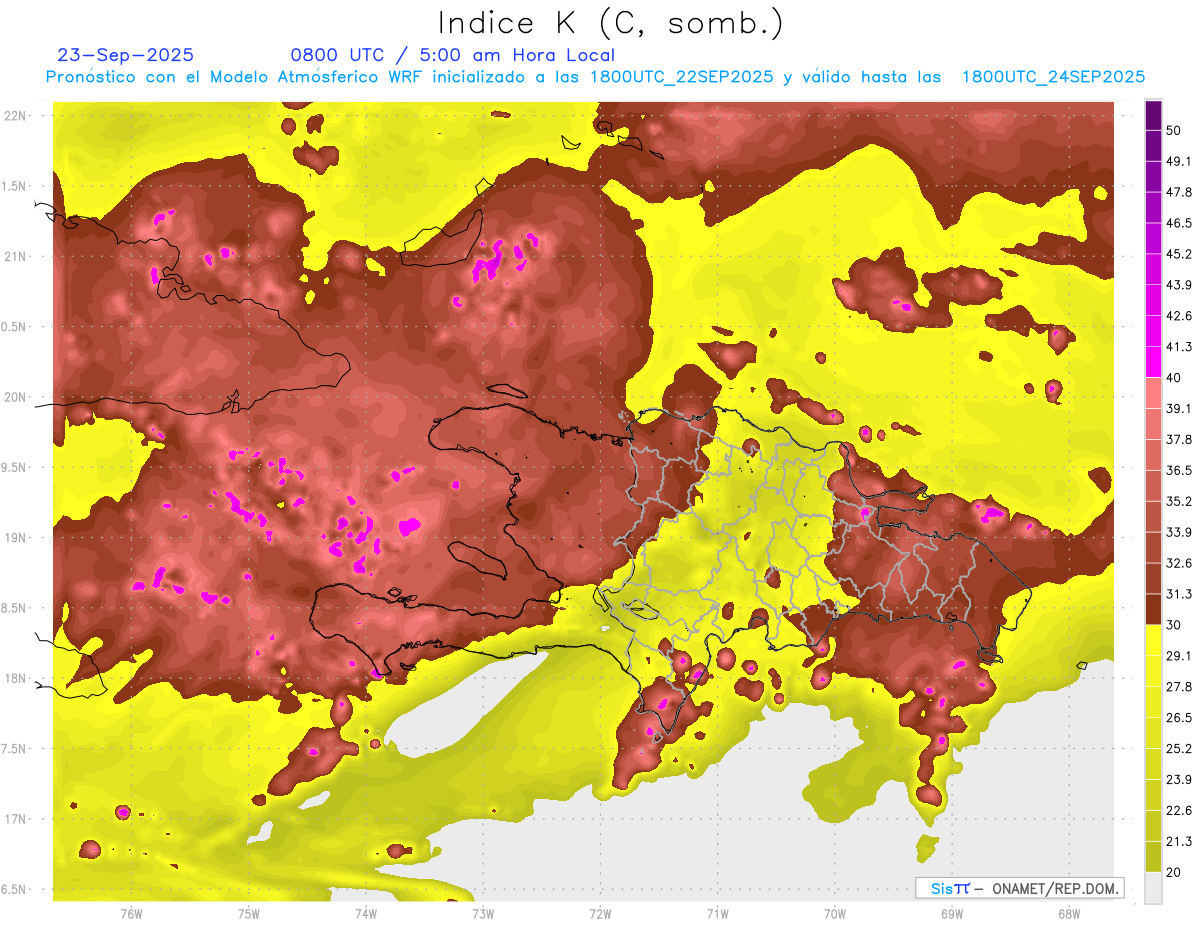Click the 76W longitude axis label

tap(131, 914)
